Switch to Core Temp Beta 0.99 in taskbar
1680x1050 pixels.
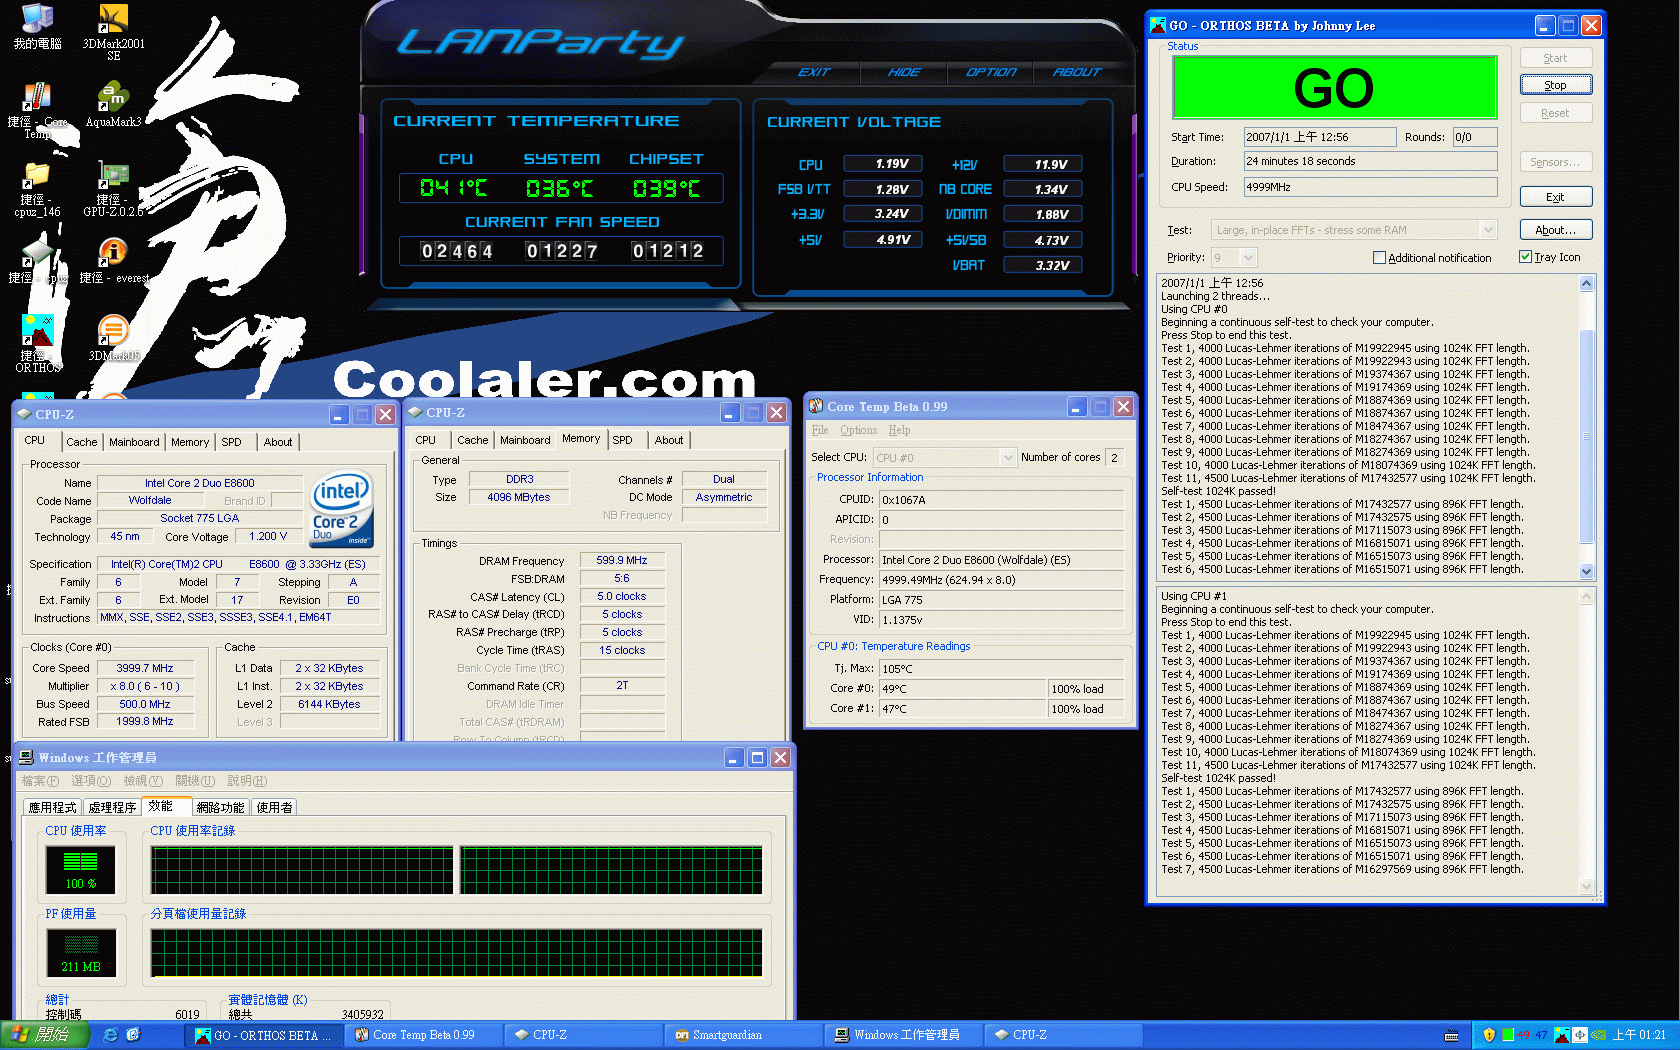click(423, 1035)
